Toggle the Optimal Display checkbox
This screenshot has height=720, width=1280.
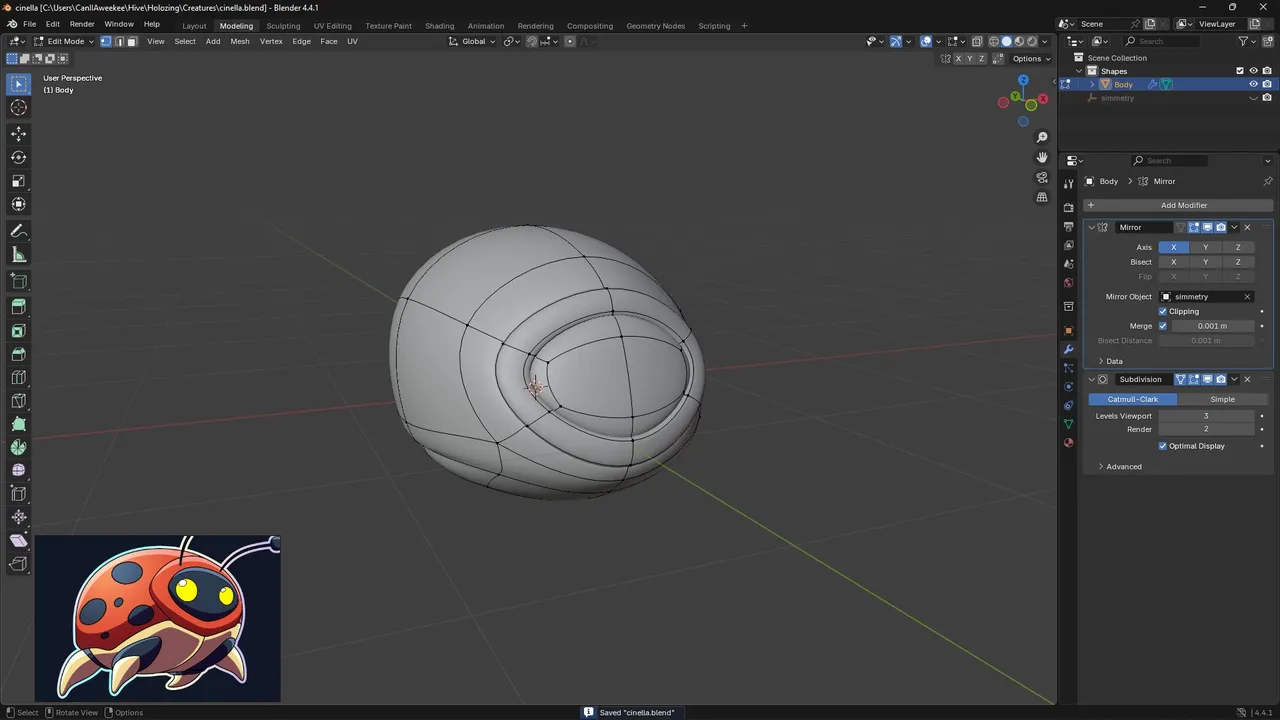[1163, 446]
